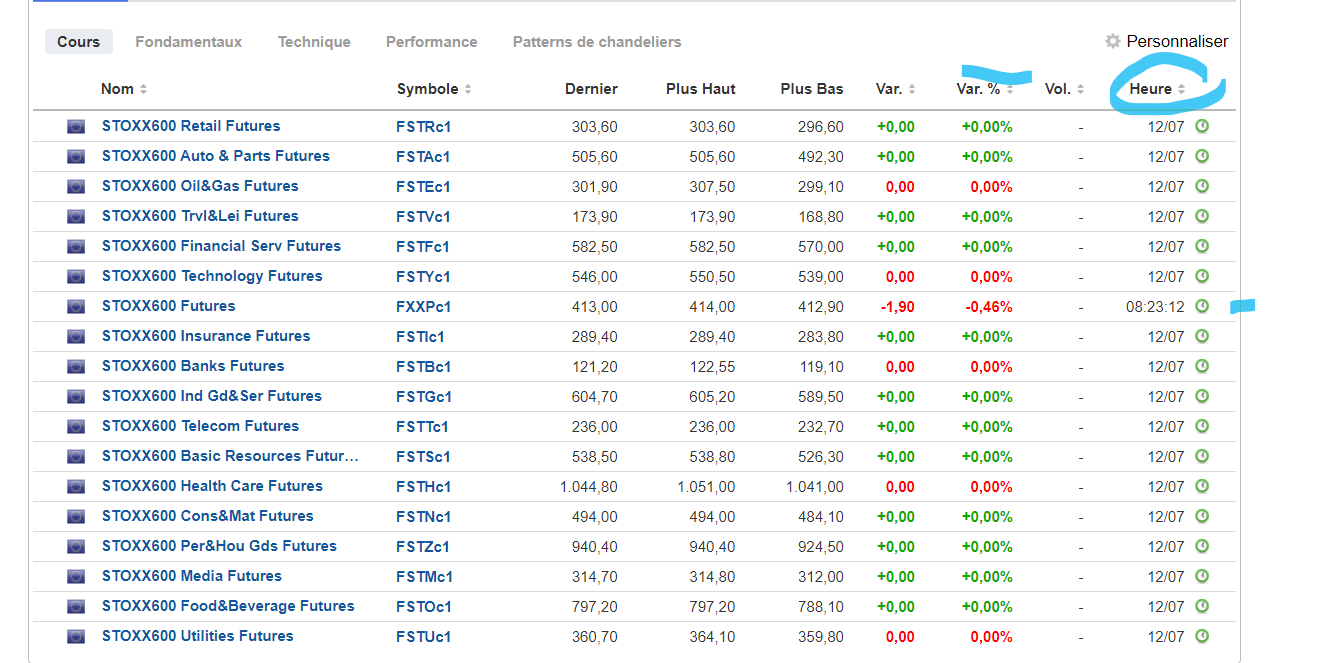Open STOXX600 Technology Futures link
Screen dimensions: 1333x663
(x=211, y=276)
